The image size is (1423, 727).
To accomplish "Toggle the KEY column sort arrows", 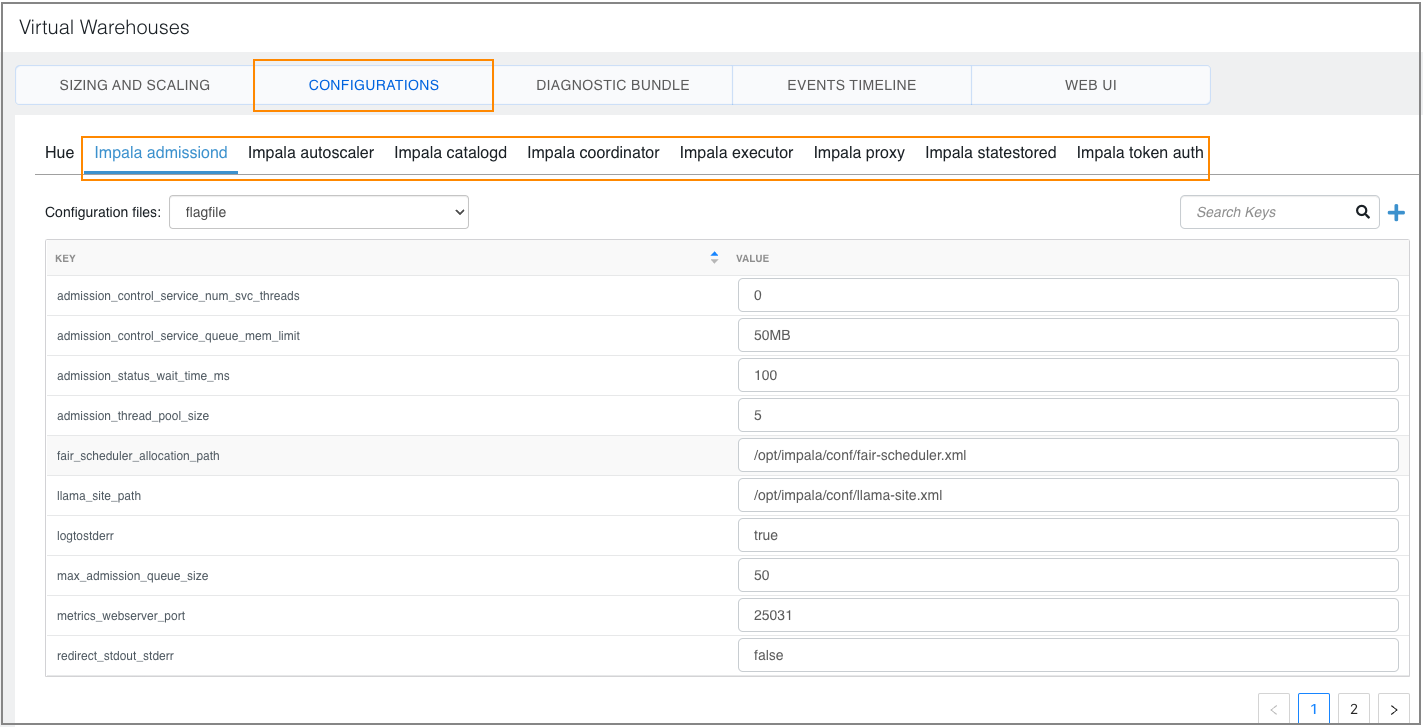I will pos(714,258).
